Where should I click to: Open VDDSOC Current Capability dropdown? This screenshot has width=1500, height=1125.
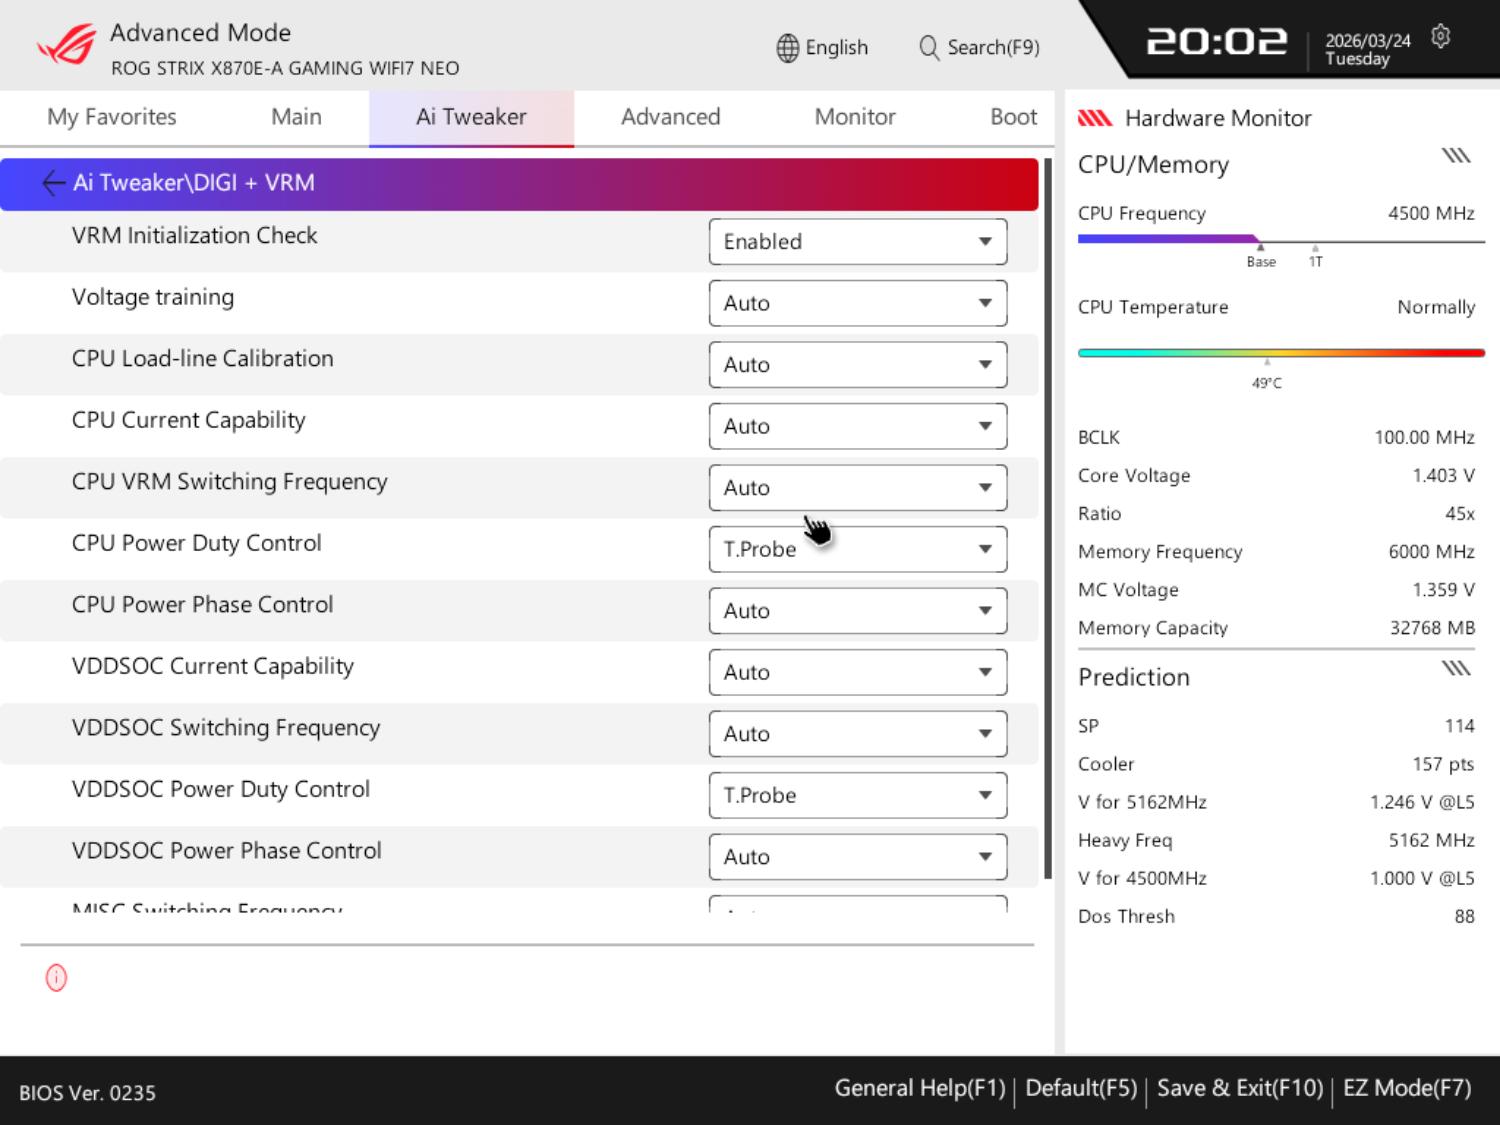click(857, 673)
